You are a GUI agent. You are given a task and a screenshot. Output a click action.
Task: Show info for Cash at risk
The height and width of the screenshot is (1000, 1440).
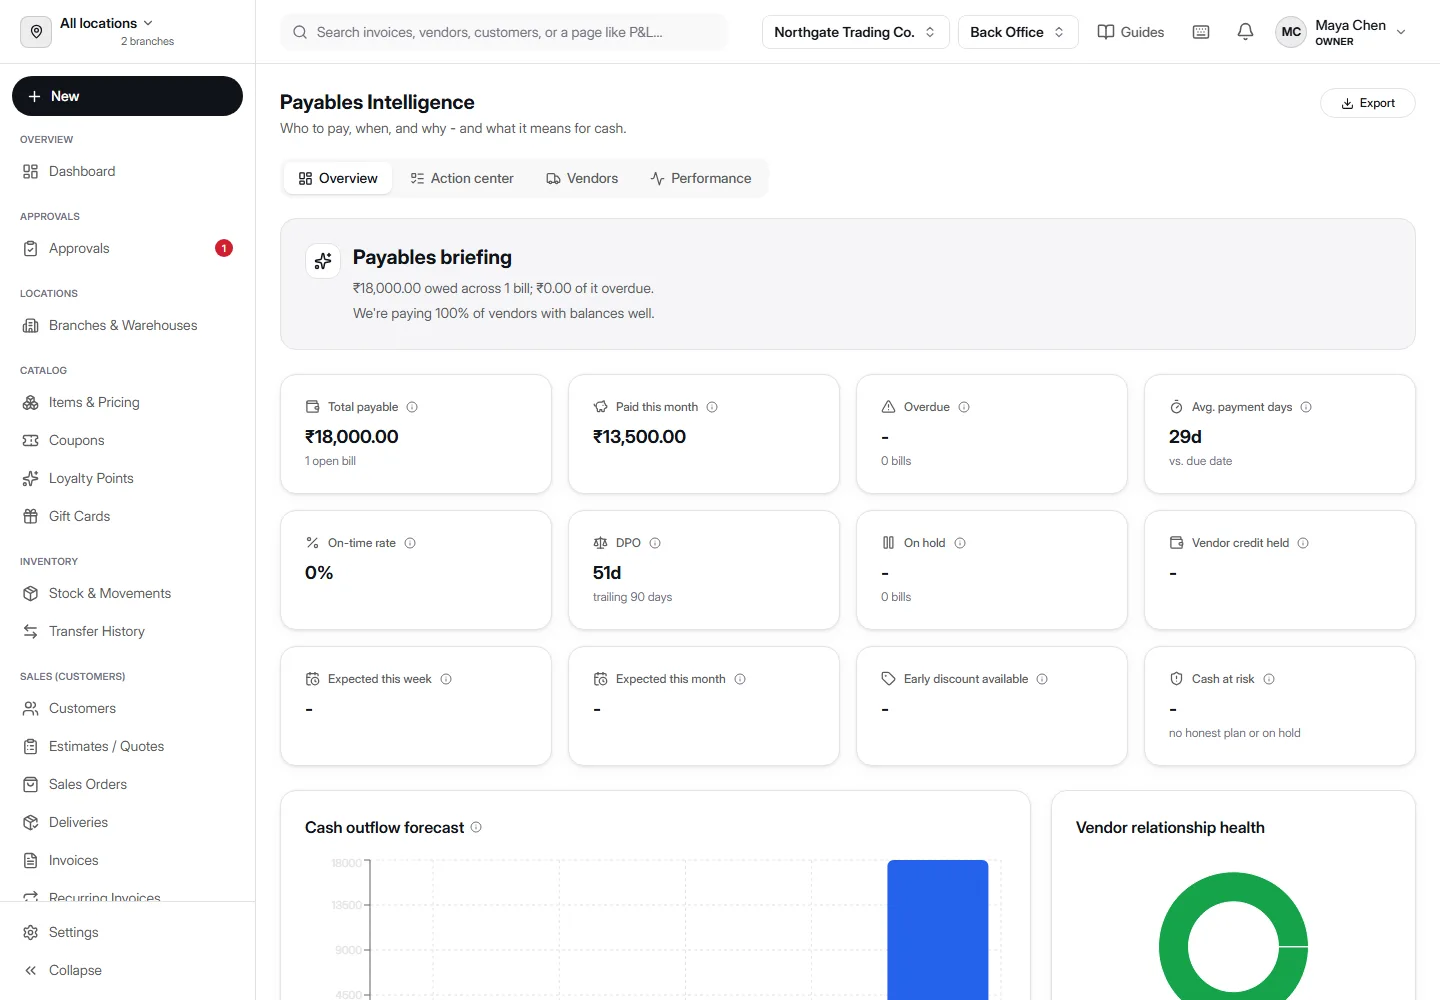(1269, 679)
